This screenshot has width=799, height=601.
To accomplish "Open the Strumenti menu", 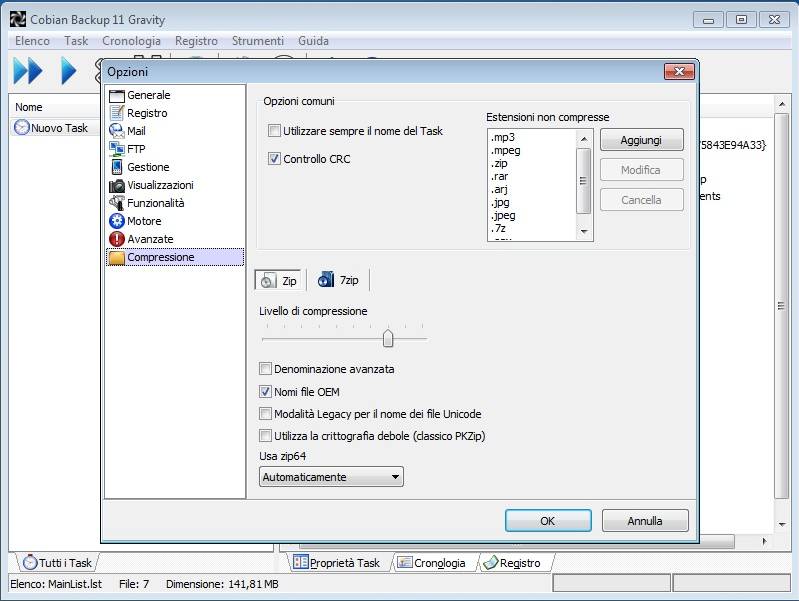I will 257,41.
